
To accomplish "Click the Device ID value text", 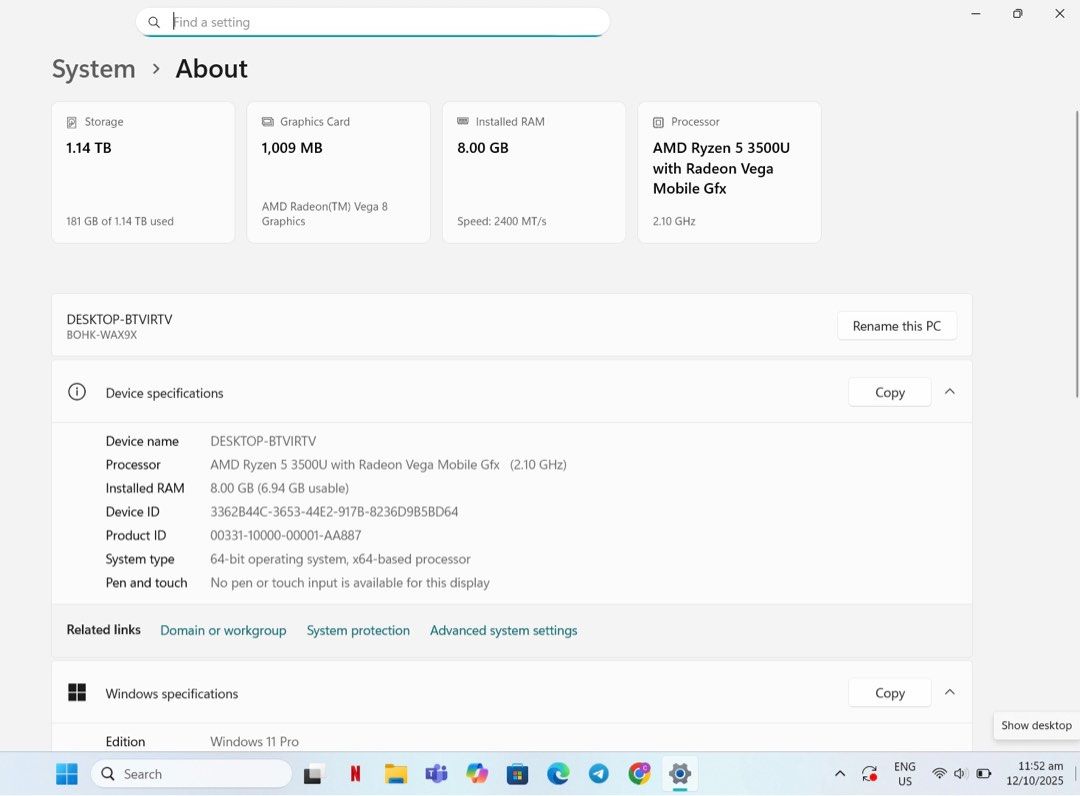I will (334, 512).
